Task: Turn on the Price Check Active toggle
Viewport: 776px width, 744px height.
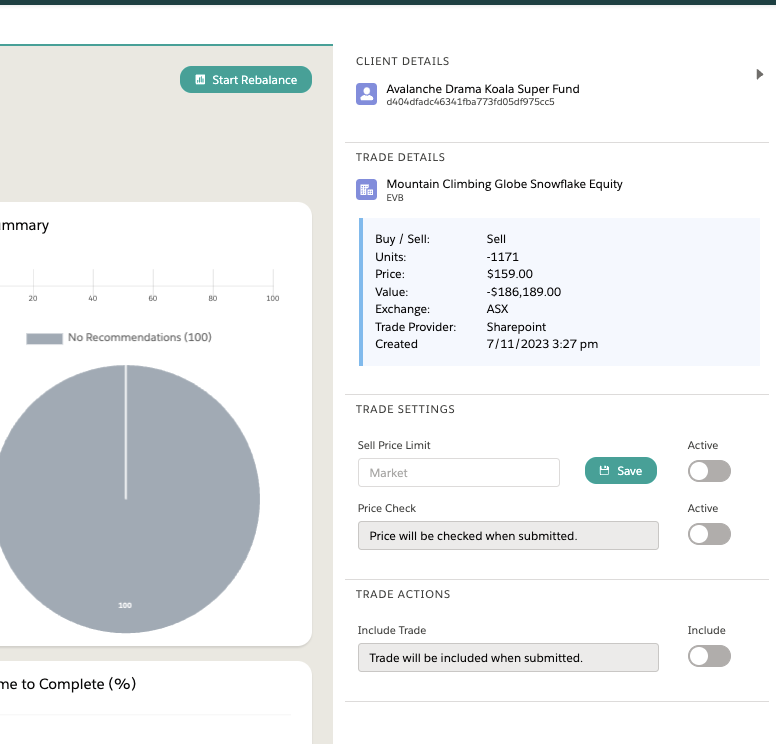Action: tap(709, 534)
